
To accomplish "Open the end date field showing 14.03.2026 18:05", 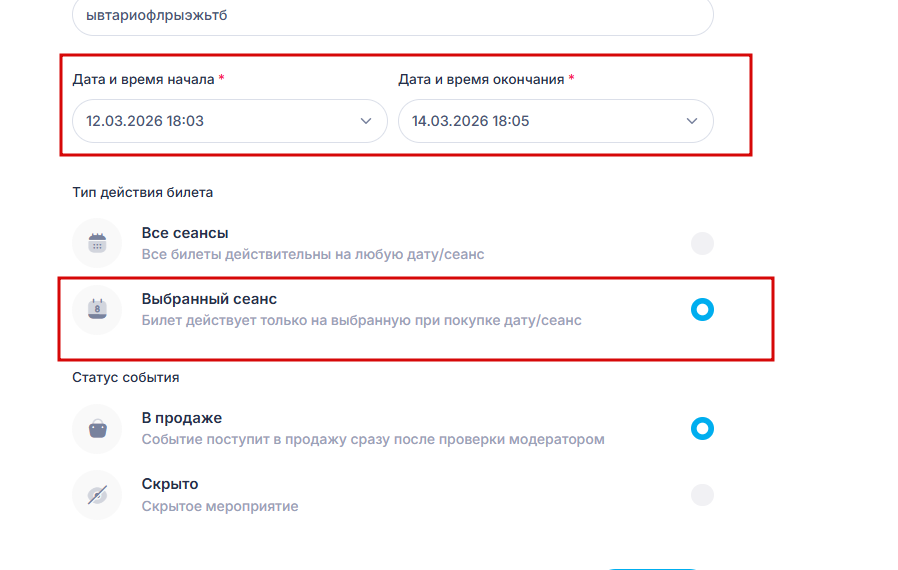I will (530, 121).
